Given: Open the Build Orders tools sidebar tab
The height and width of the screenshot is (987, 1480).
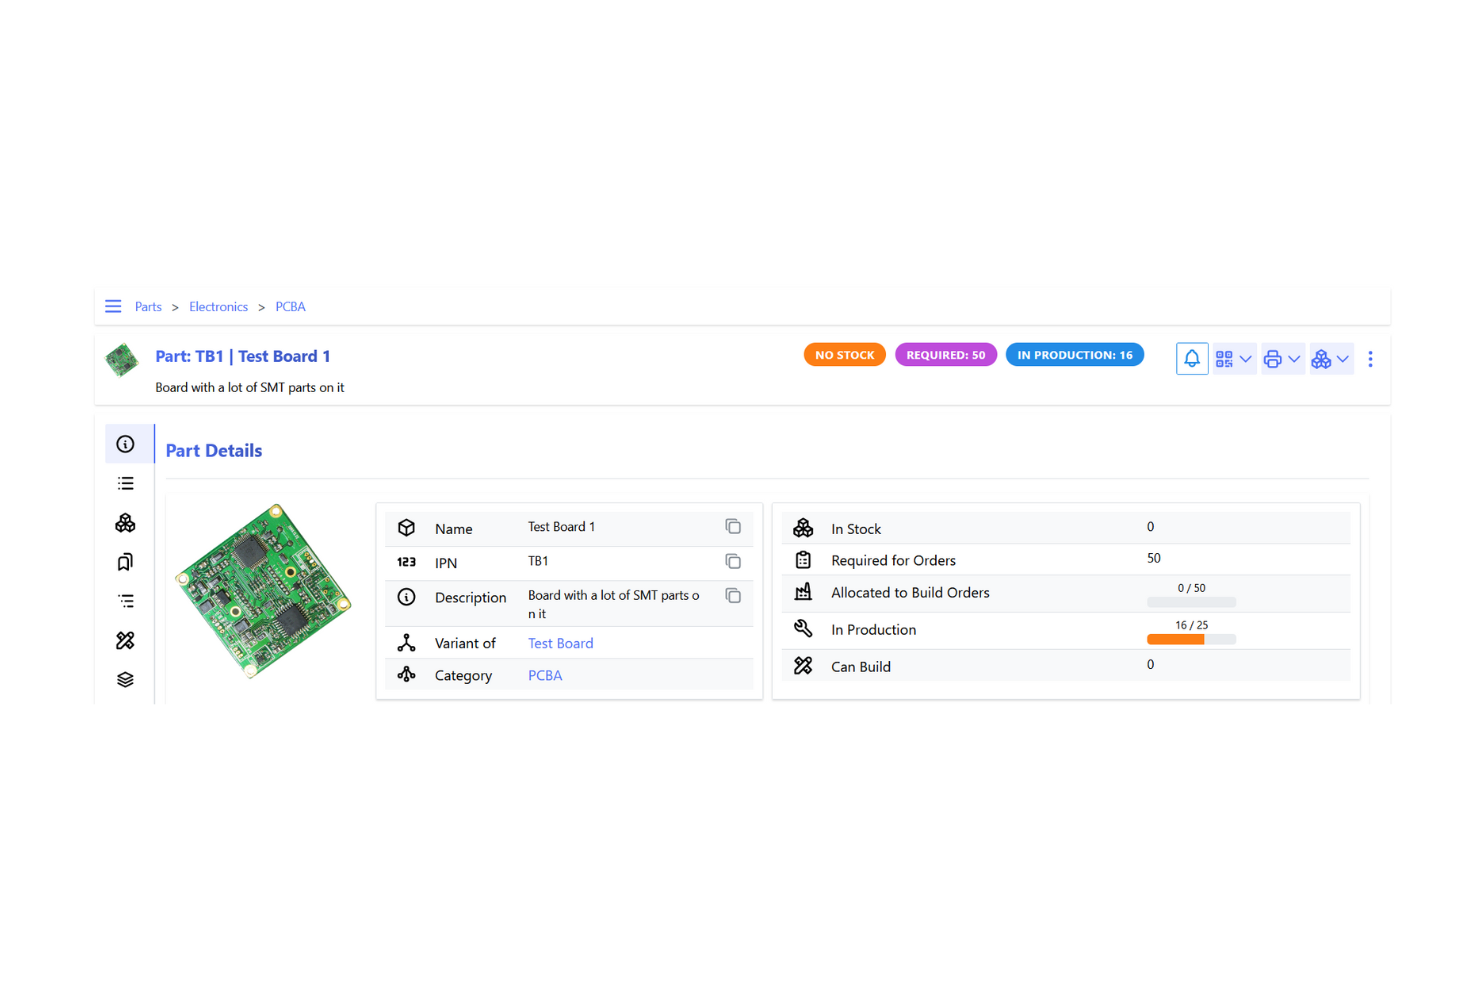Looking at the screenshot, I should (x=126, y=640).
